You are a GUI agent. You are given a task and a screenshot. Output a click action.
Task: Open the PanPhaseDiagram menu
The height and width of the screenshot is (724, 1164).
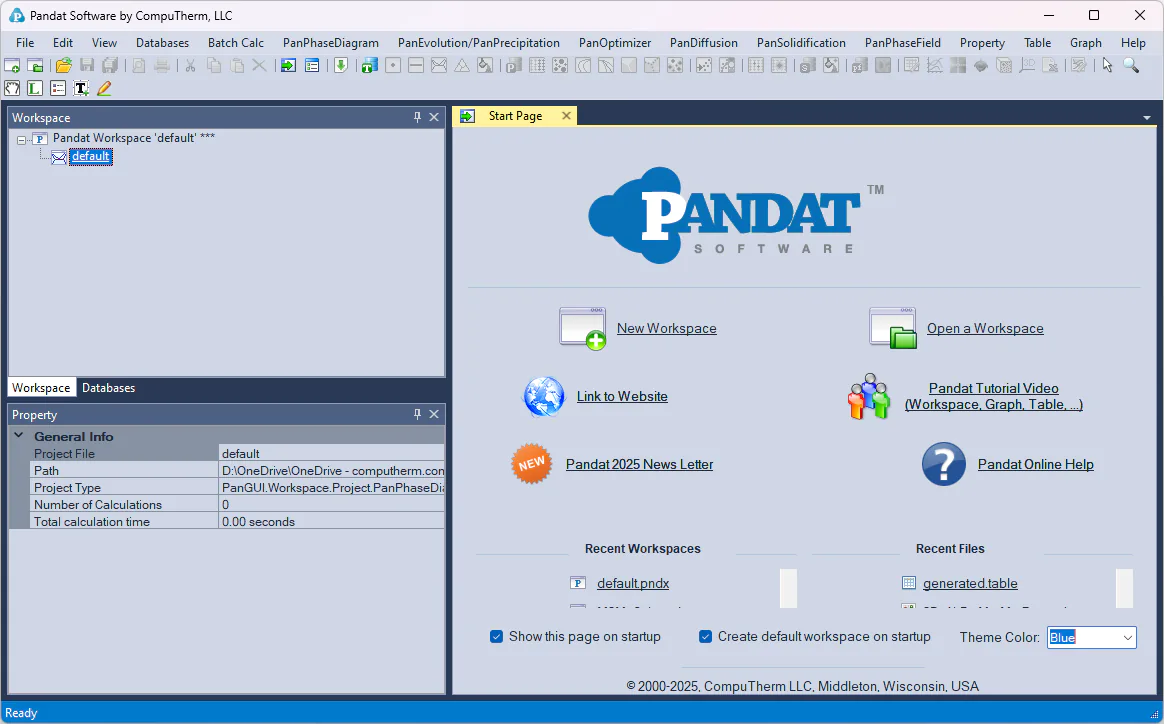coord(330,42)
